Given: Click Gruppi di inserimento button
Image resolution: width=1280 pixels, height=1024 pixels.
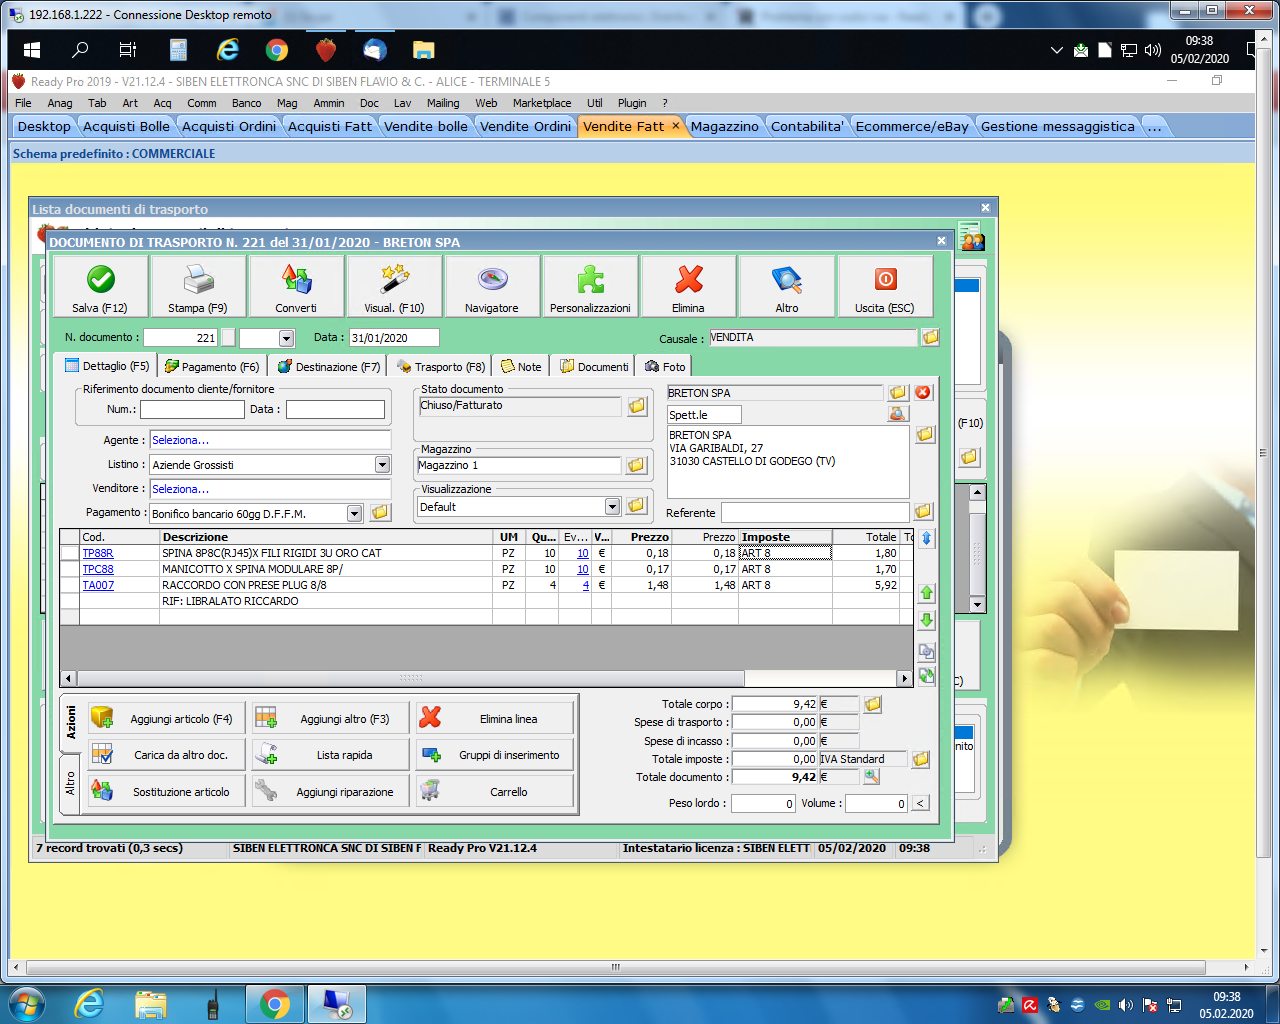Looking at the screenshot, I should pos(494,755).
